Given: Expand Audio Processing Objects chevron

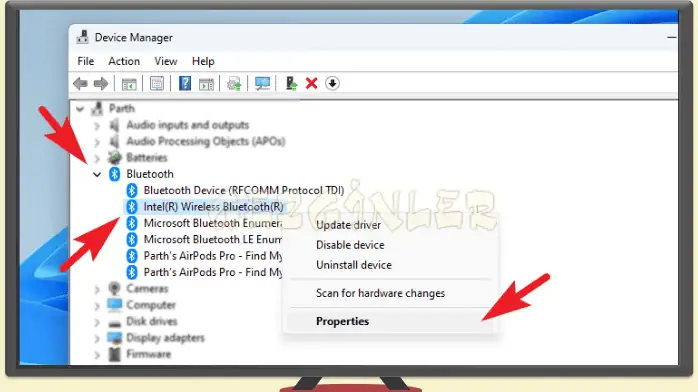Looking at the screenshot, I should click(97, 142).
